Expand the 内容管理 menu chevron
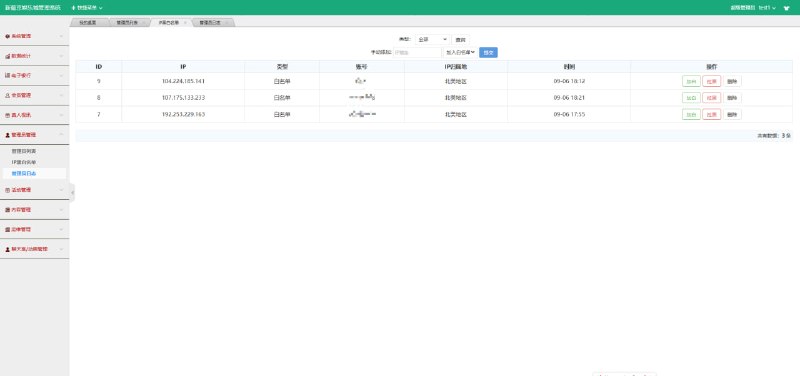The height and width of the screenshot is (376, 800). tap(61, 210)
